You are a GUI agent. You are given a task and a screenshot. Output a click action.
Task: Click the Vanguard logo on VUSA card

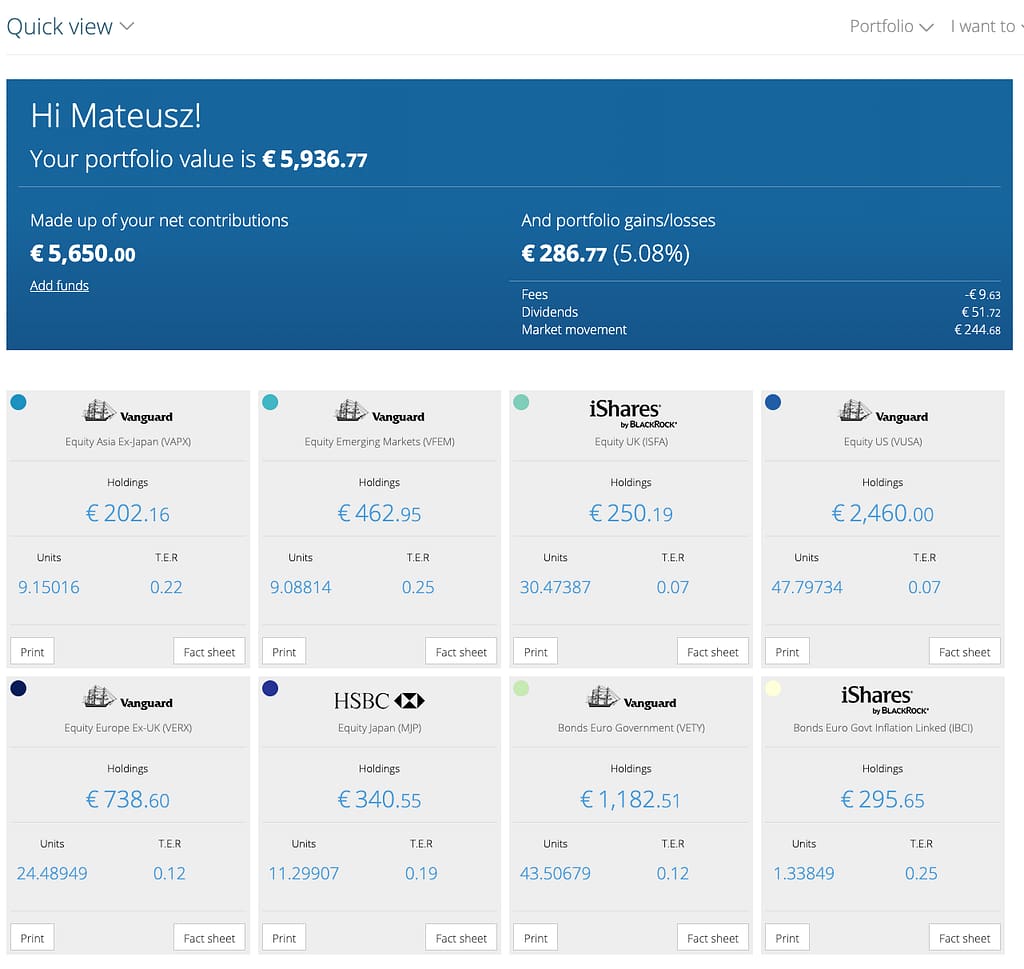pos(883,412)
